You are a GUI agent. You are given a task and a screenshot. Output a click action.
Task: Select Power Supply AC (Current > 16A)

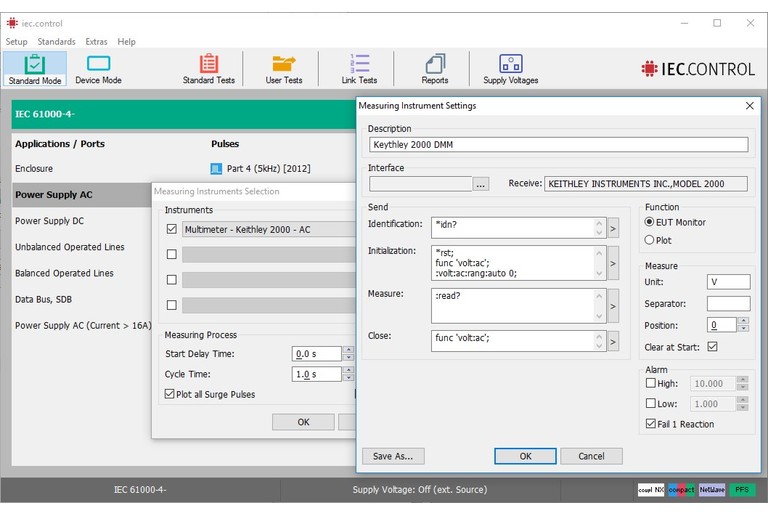83,325
